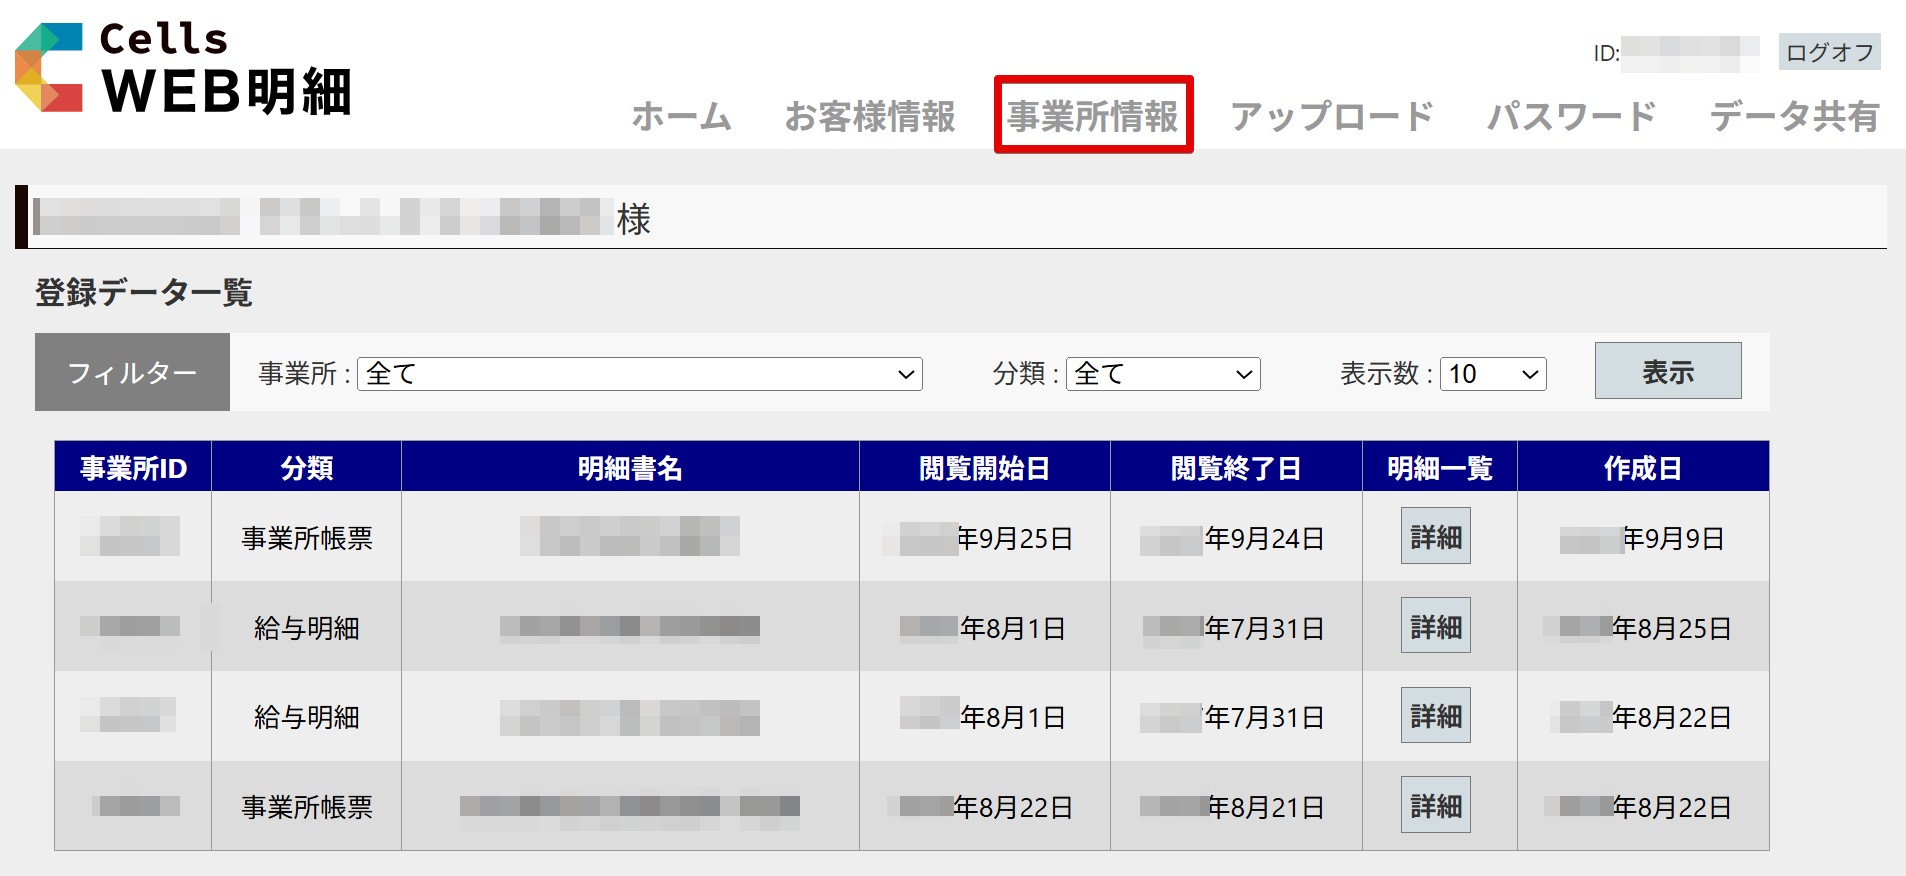This screenshot has height=876, width=1906.
Task: View 詳細 for the 8月22日 事業所帳票 row
Action: tap(1435, 805)
